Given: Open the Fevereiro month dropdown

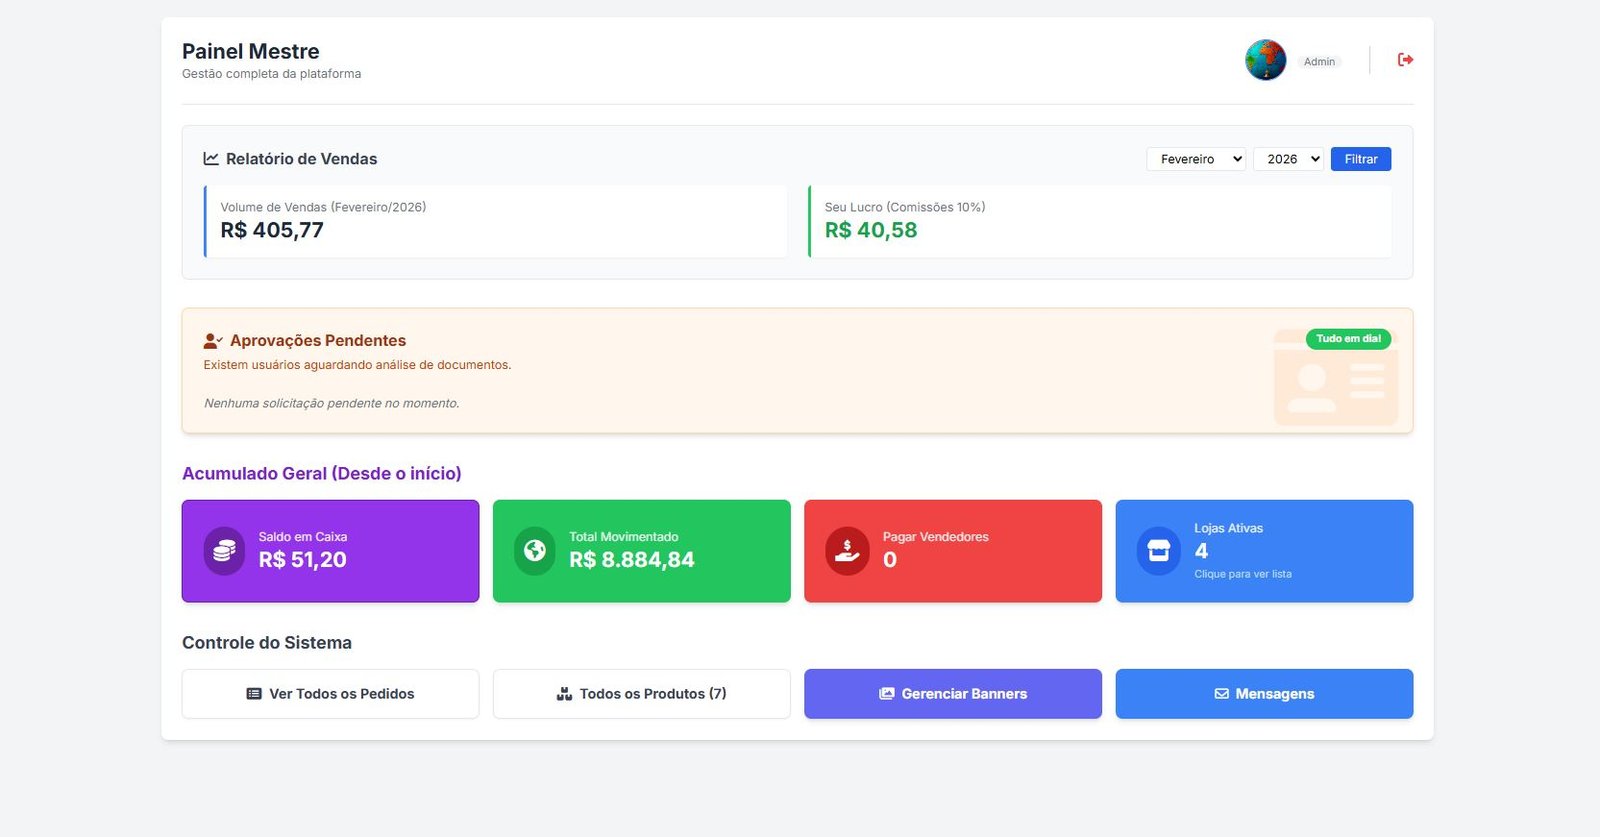Looking at the screenshot, I should [1195, 159].
